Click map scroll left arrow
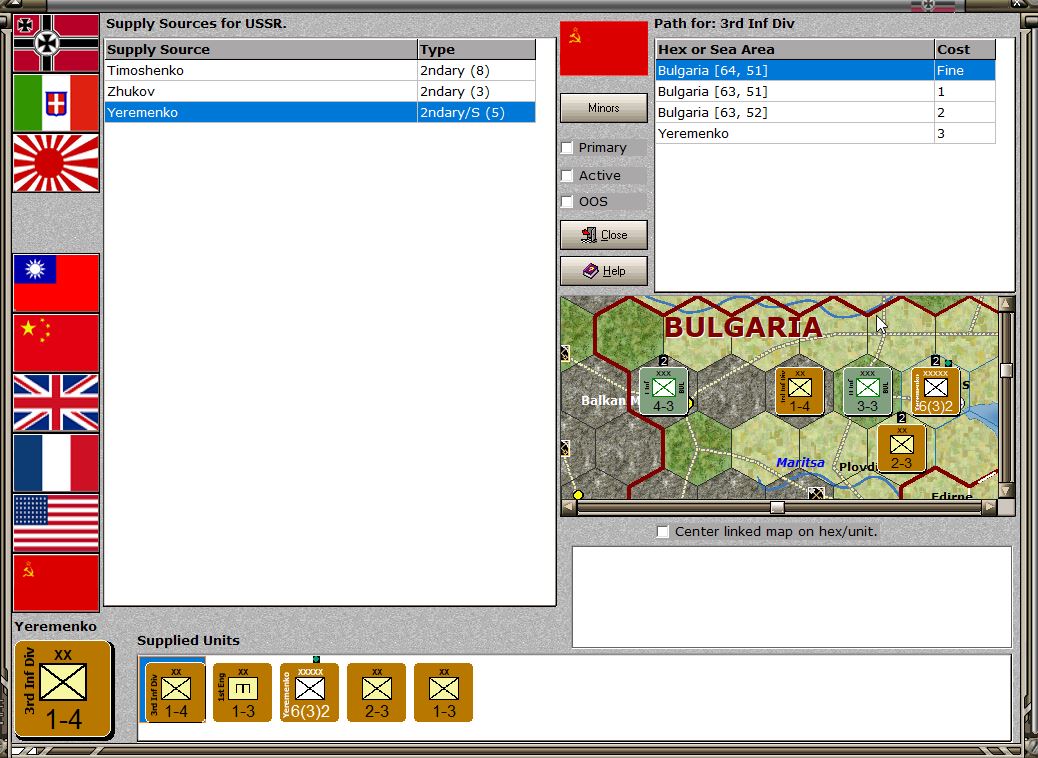 coord(569,508)
